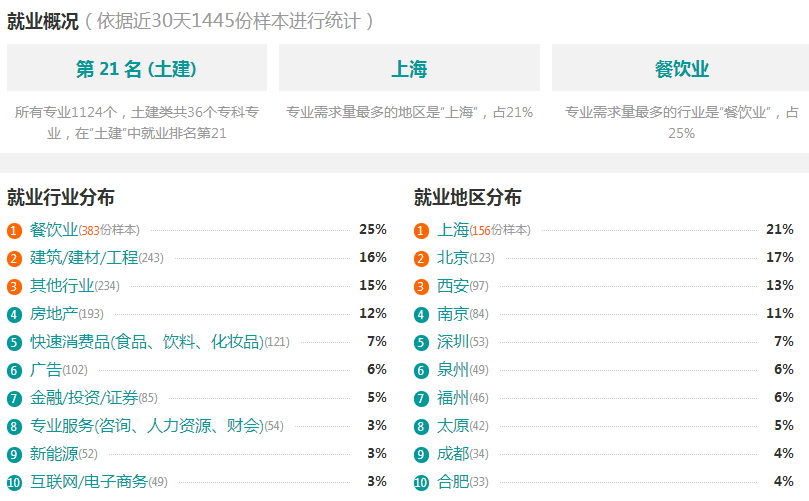Click the 就业概况 page heading
The height and width of the screenshot is (501, 809).
42,21
